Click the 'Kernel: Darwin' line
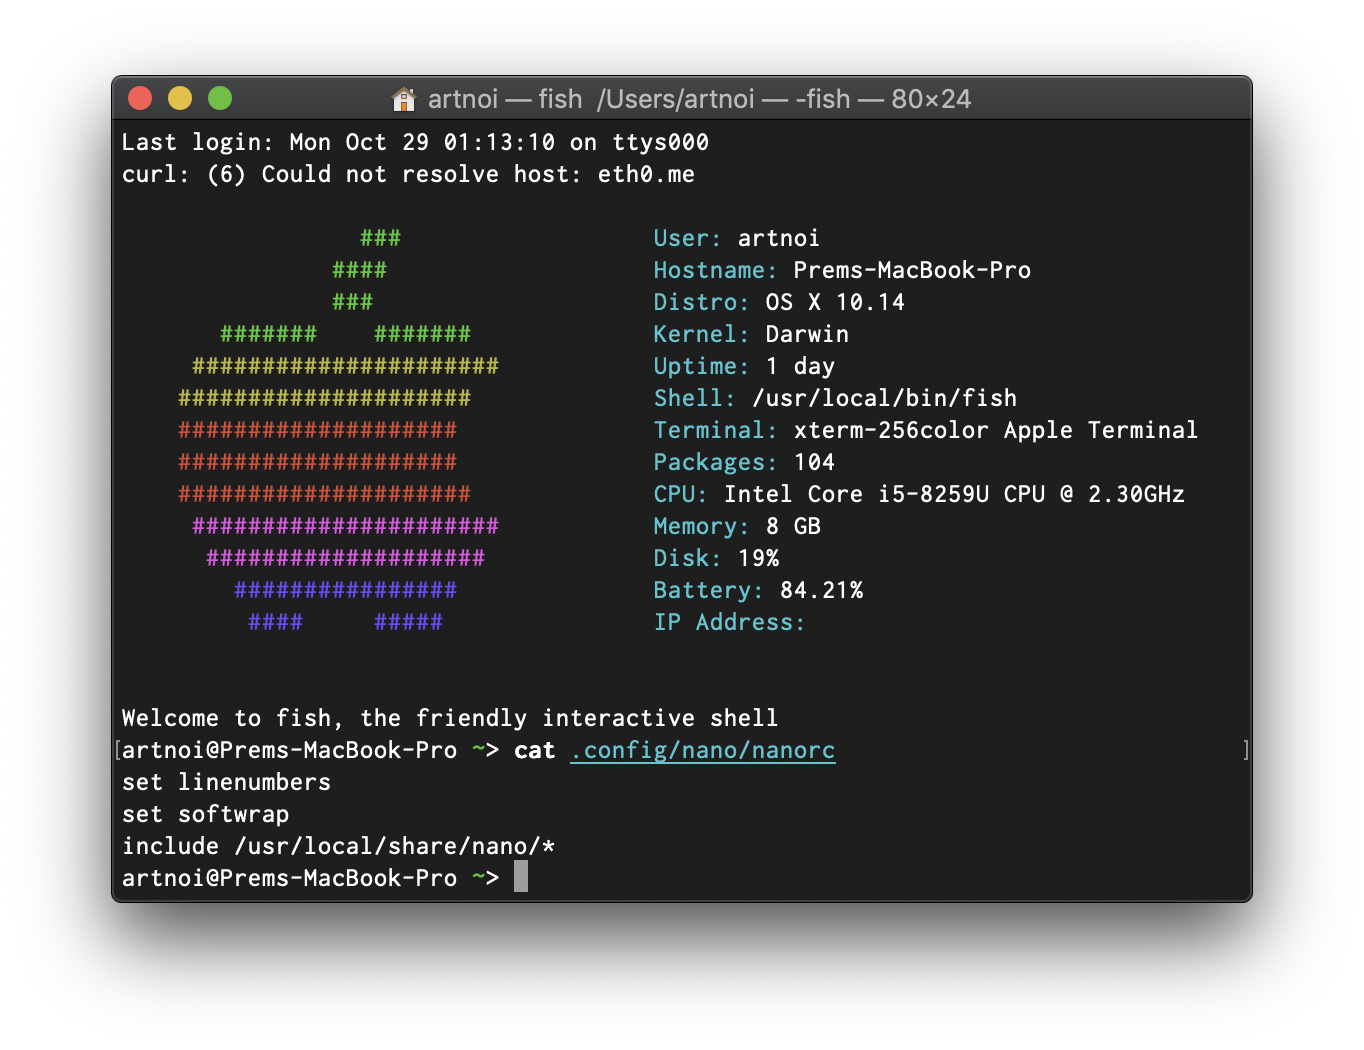1364x1050 pixels. point(751,334)
